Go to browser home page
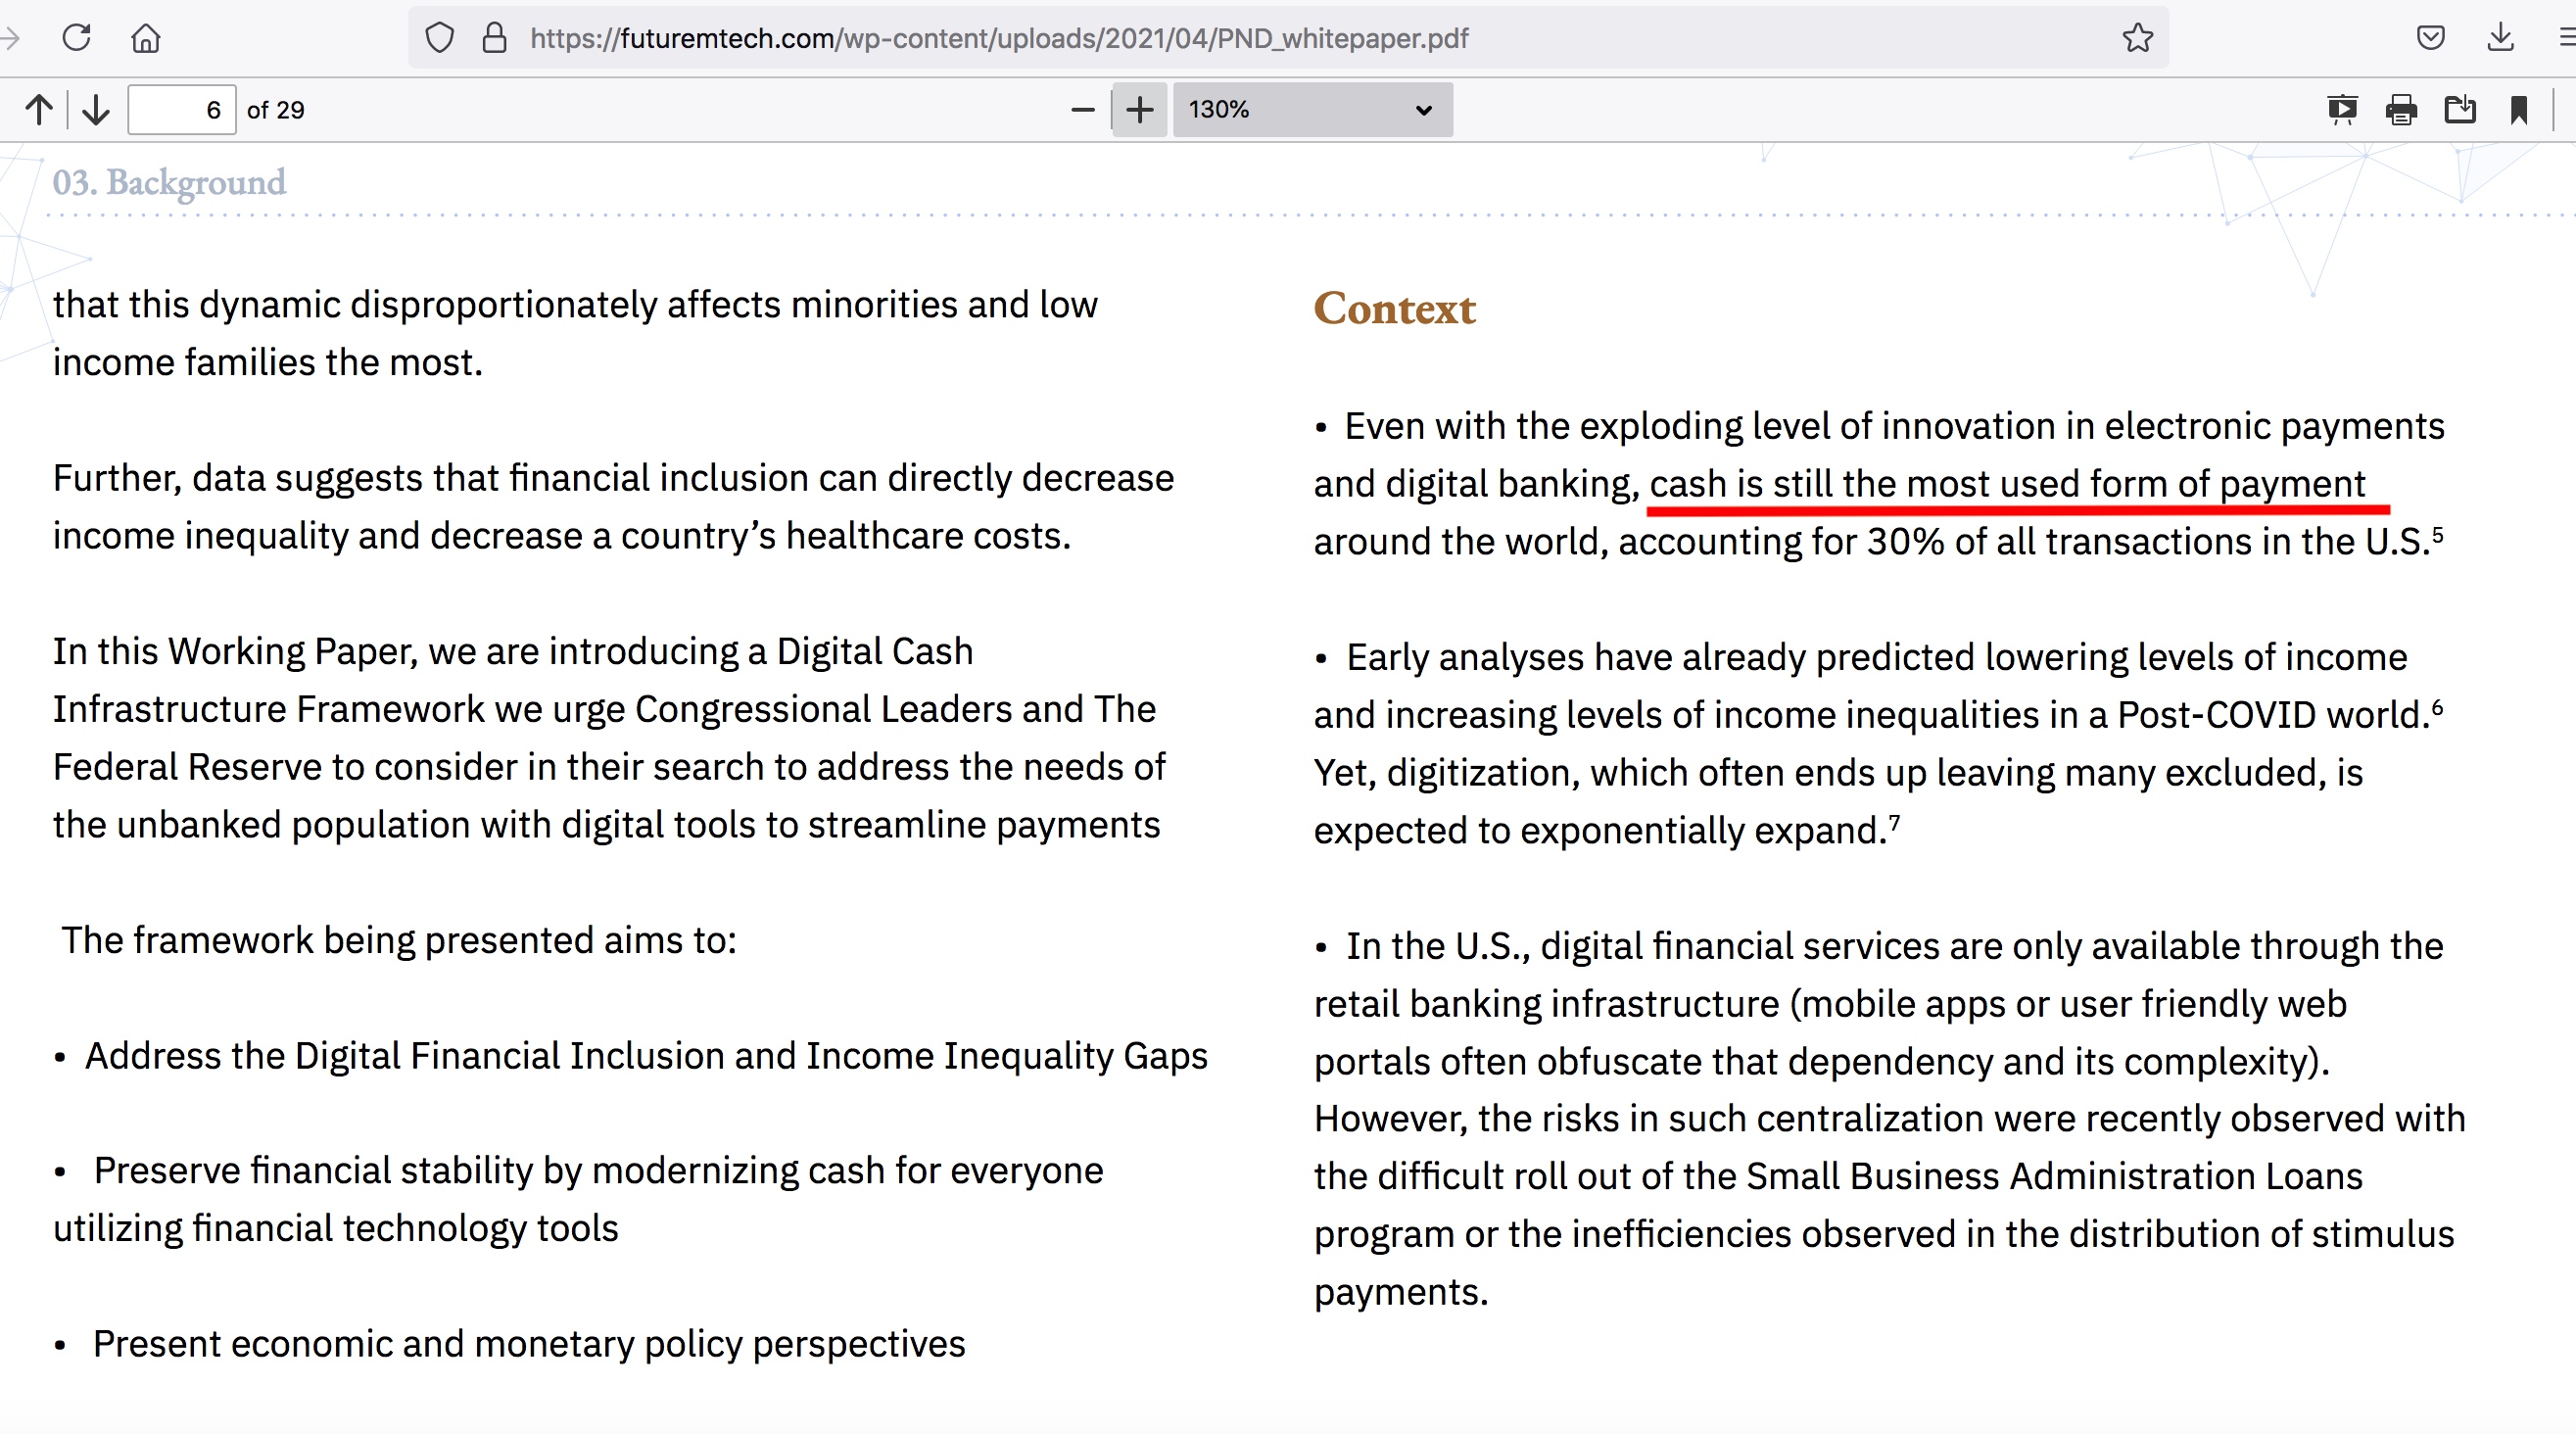 146,38
